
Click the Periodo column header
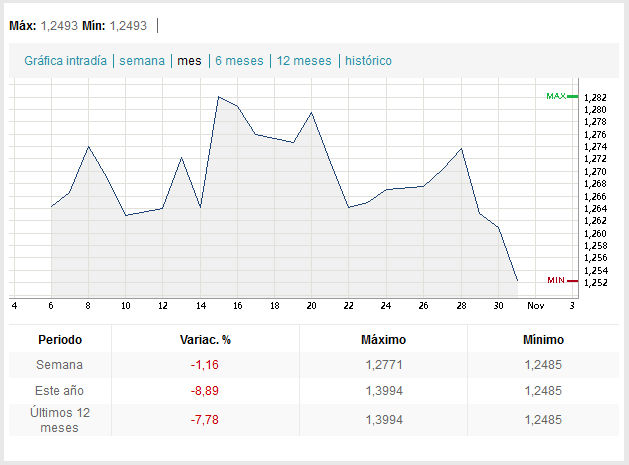60,339
